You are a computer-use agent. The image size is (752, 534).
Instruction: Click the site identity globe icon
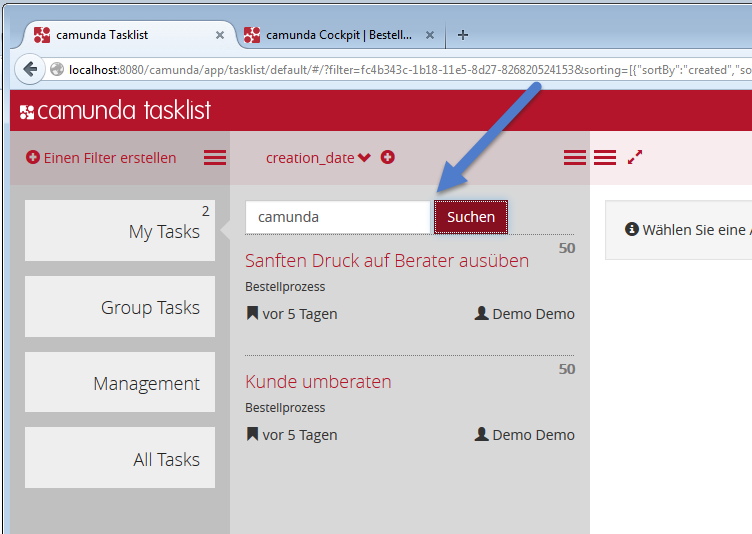point(57,70)
